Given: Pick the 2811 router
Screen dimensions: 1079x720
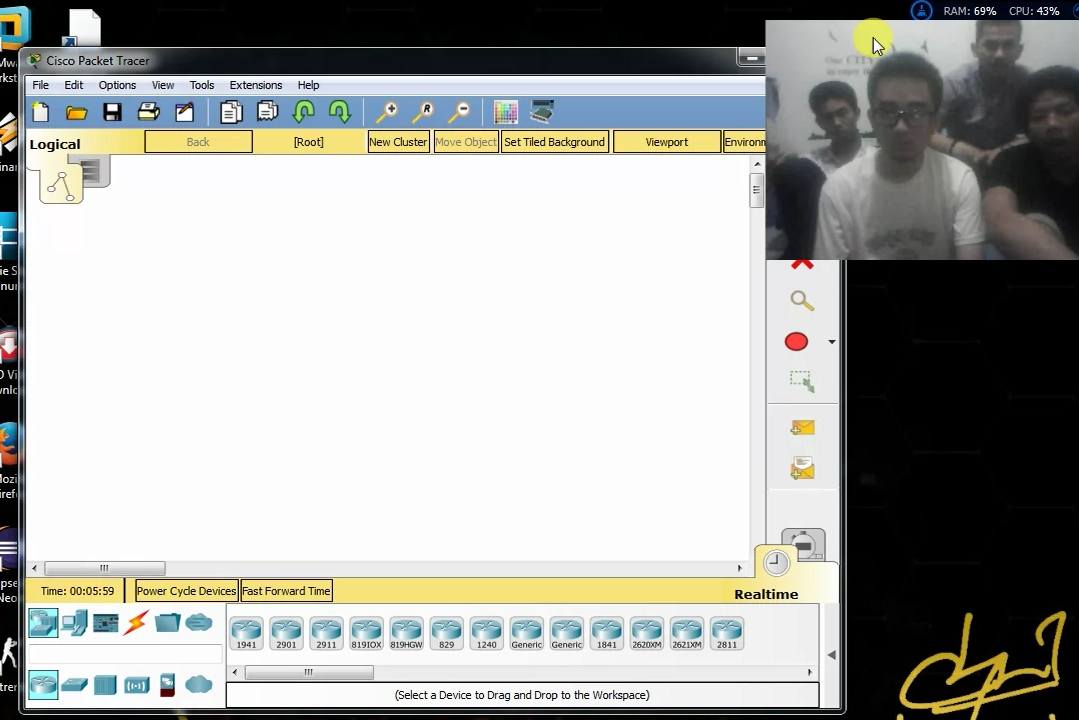Looking at the screenshot, I should pyautogui.click(x=727, y=633).
